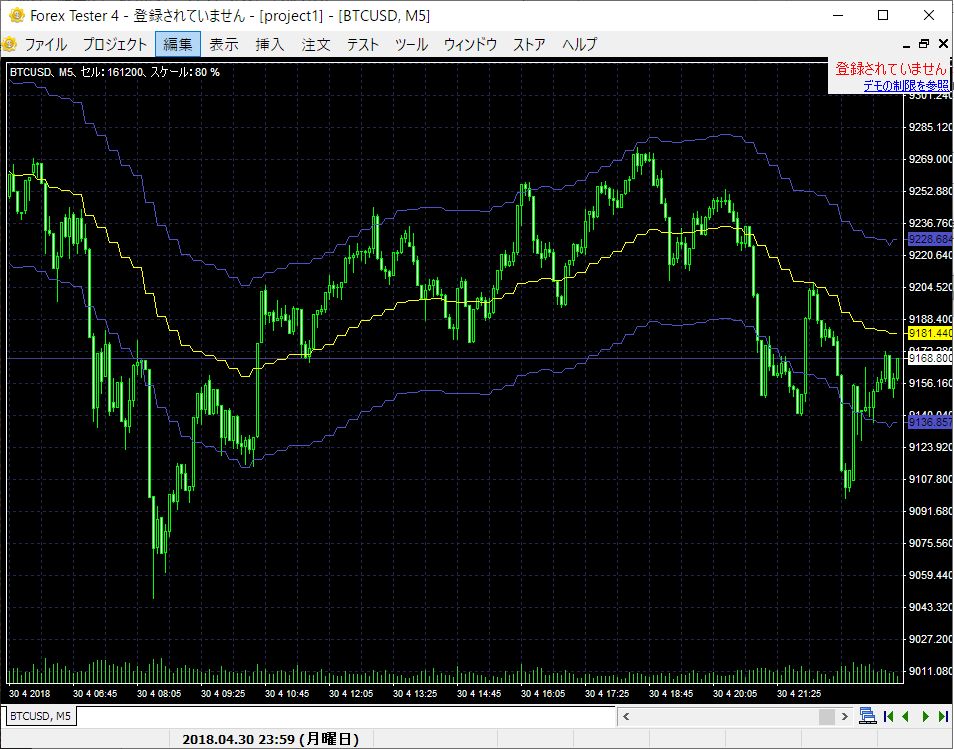Viewport: 954px width, 749px height.
Task: Open the ファイル menu
Action: [45, 44]
